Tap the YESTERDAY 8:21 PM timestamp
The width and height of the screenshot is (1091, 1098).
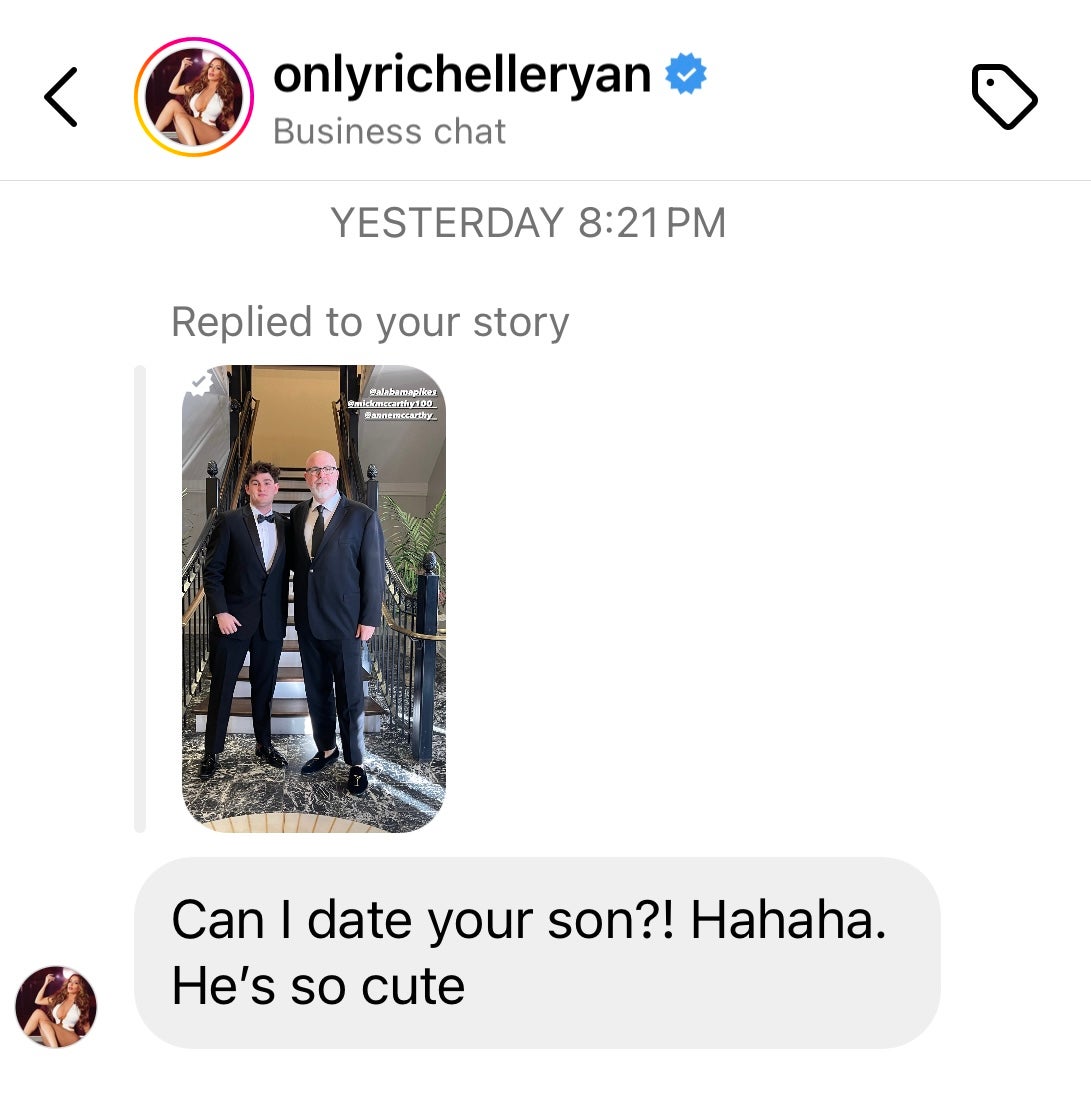click(x=529, y=223)
